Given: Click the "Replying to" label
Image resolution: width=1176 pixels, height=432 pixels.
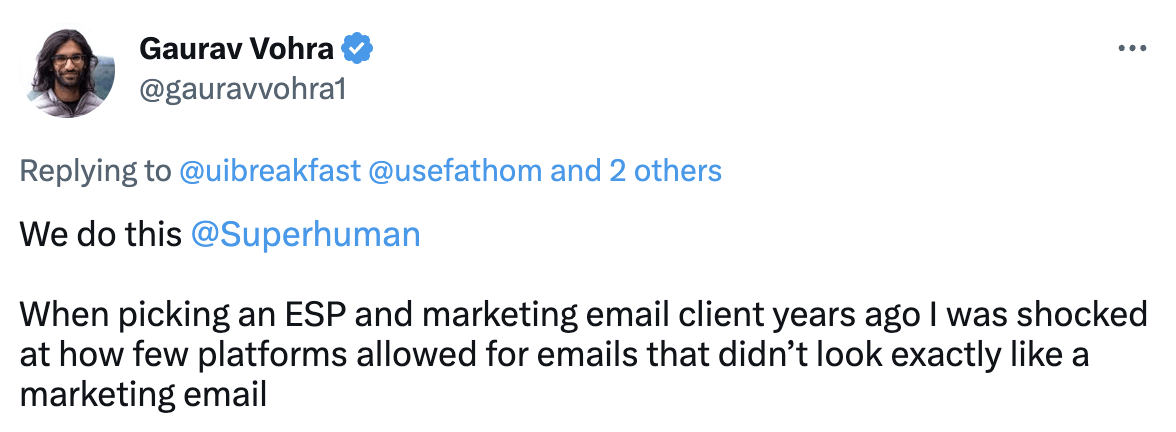Looking at the screenshot, I should click(x=96, y=171).
